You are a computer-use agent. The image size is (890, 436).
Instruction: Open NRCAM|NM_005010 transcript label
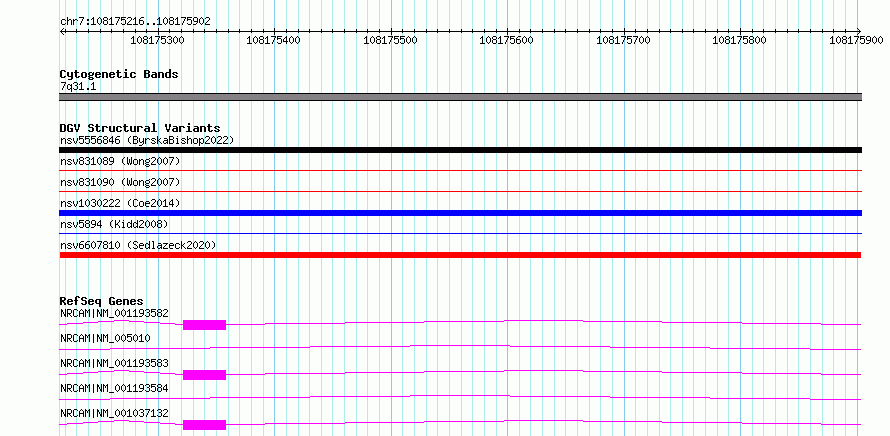pyautogui.click(x=105, y=338)
